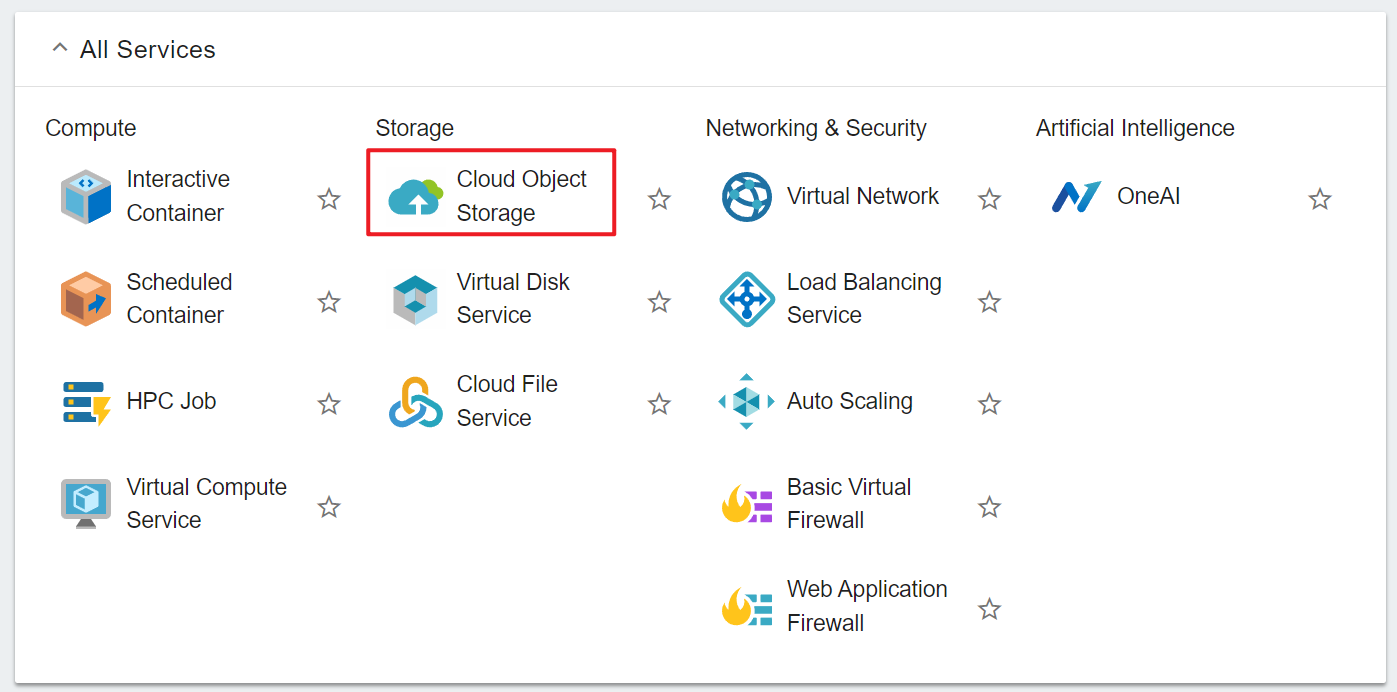Click the Artificial Intelligence category heading

click(x=1135, y=128)
